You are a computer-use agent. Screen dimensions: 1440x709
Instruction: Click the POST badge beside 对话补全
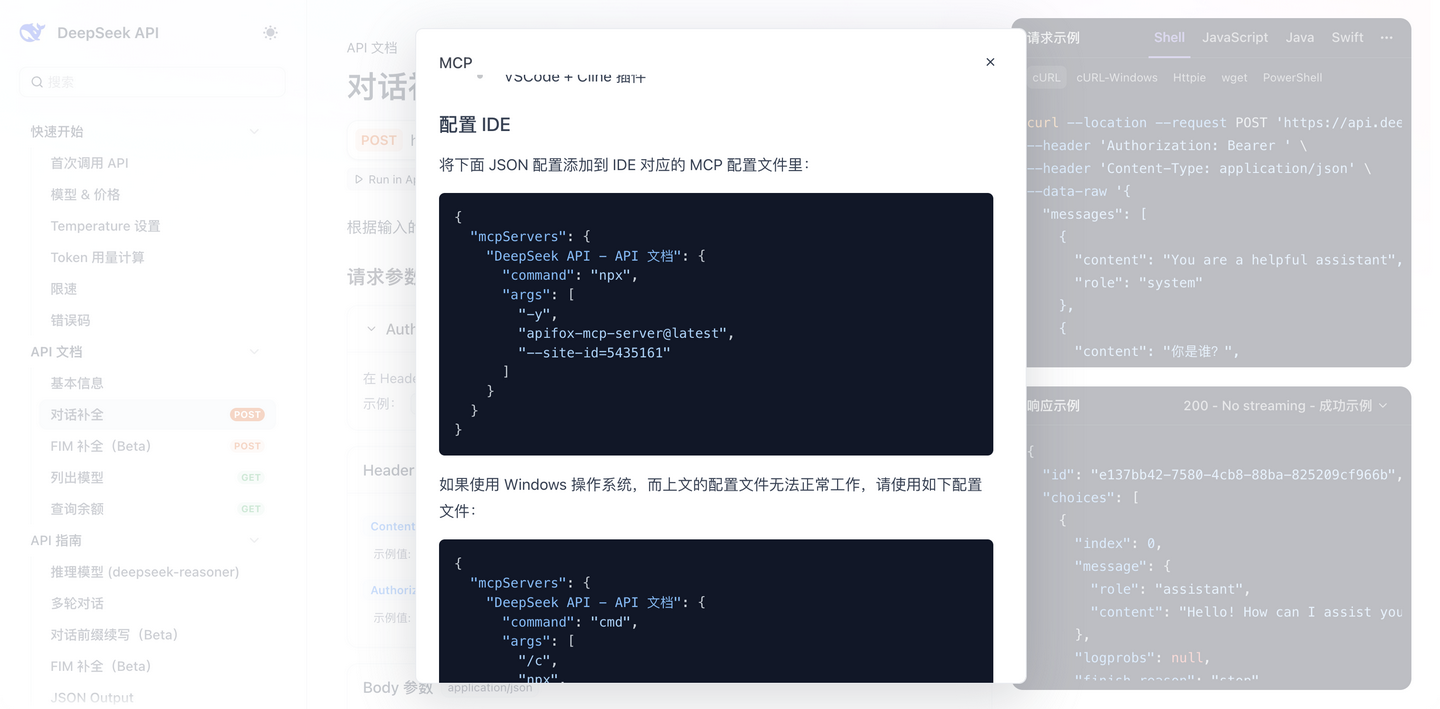247,414
